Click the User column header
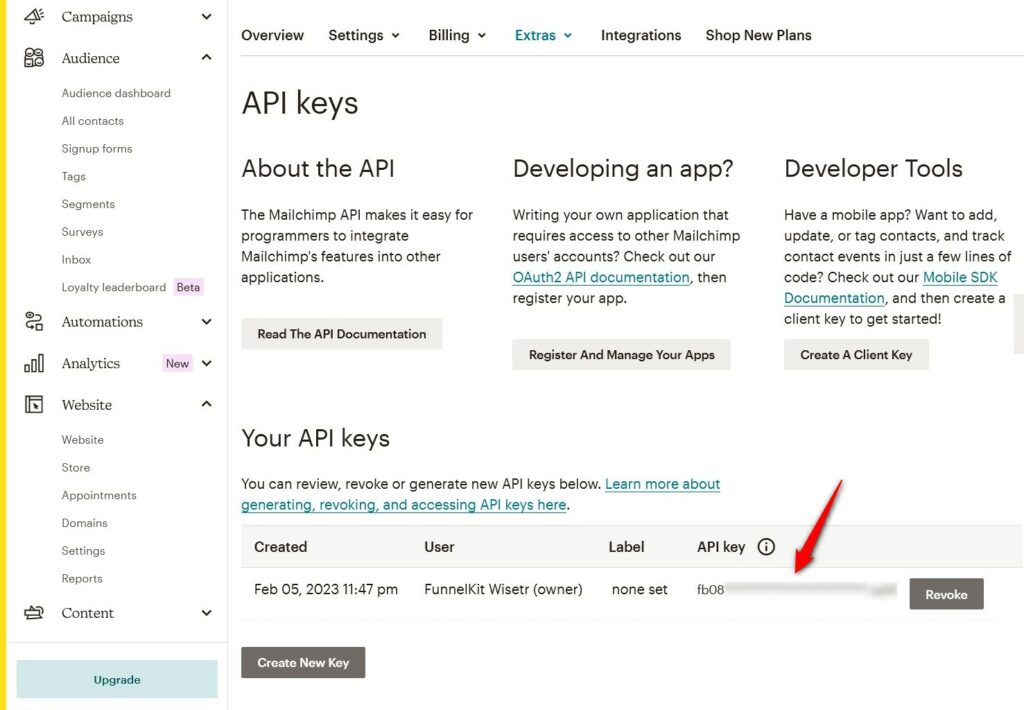This screenshot has height=710, width=1024. point(439,547)
